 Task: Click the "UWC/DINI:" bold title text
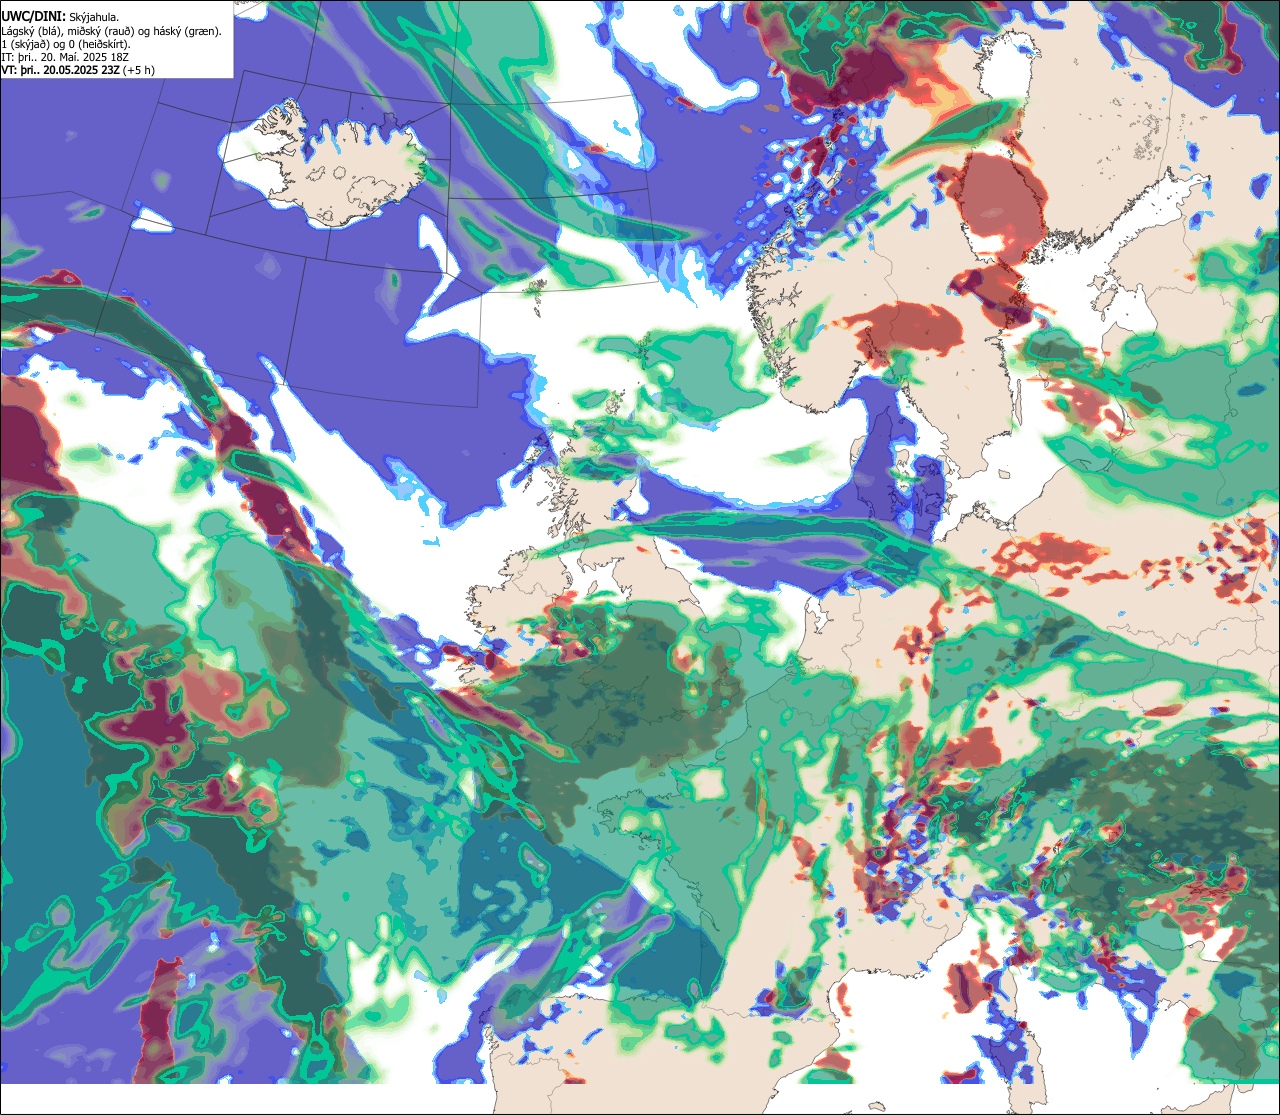34,17
